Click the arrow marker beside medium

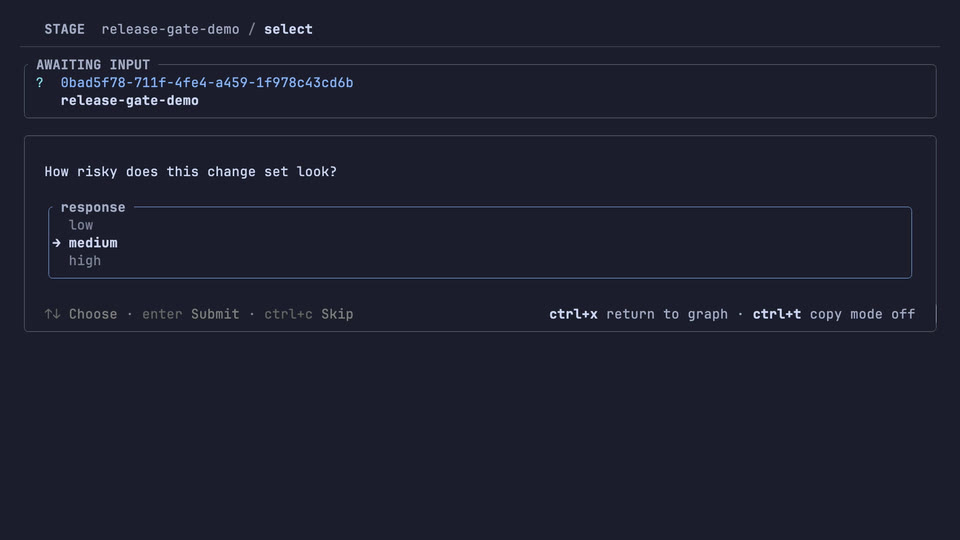56,243
